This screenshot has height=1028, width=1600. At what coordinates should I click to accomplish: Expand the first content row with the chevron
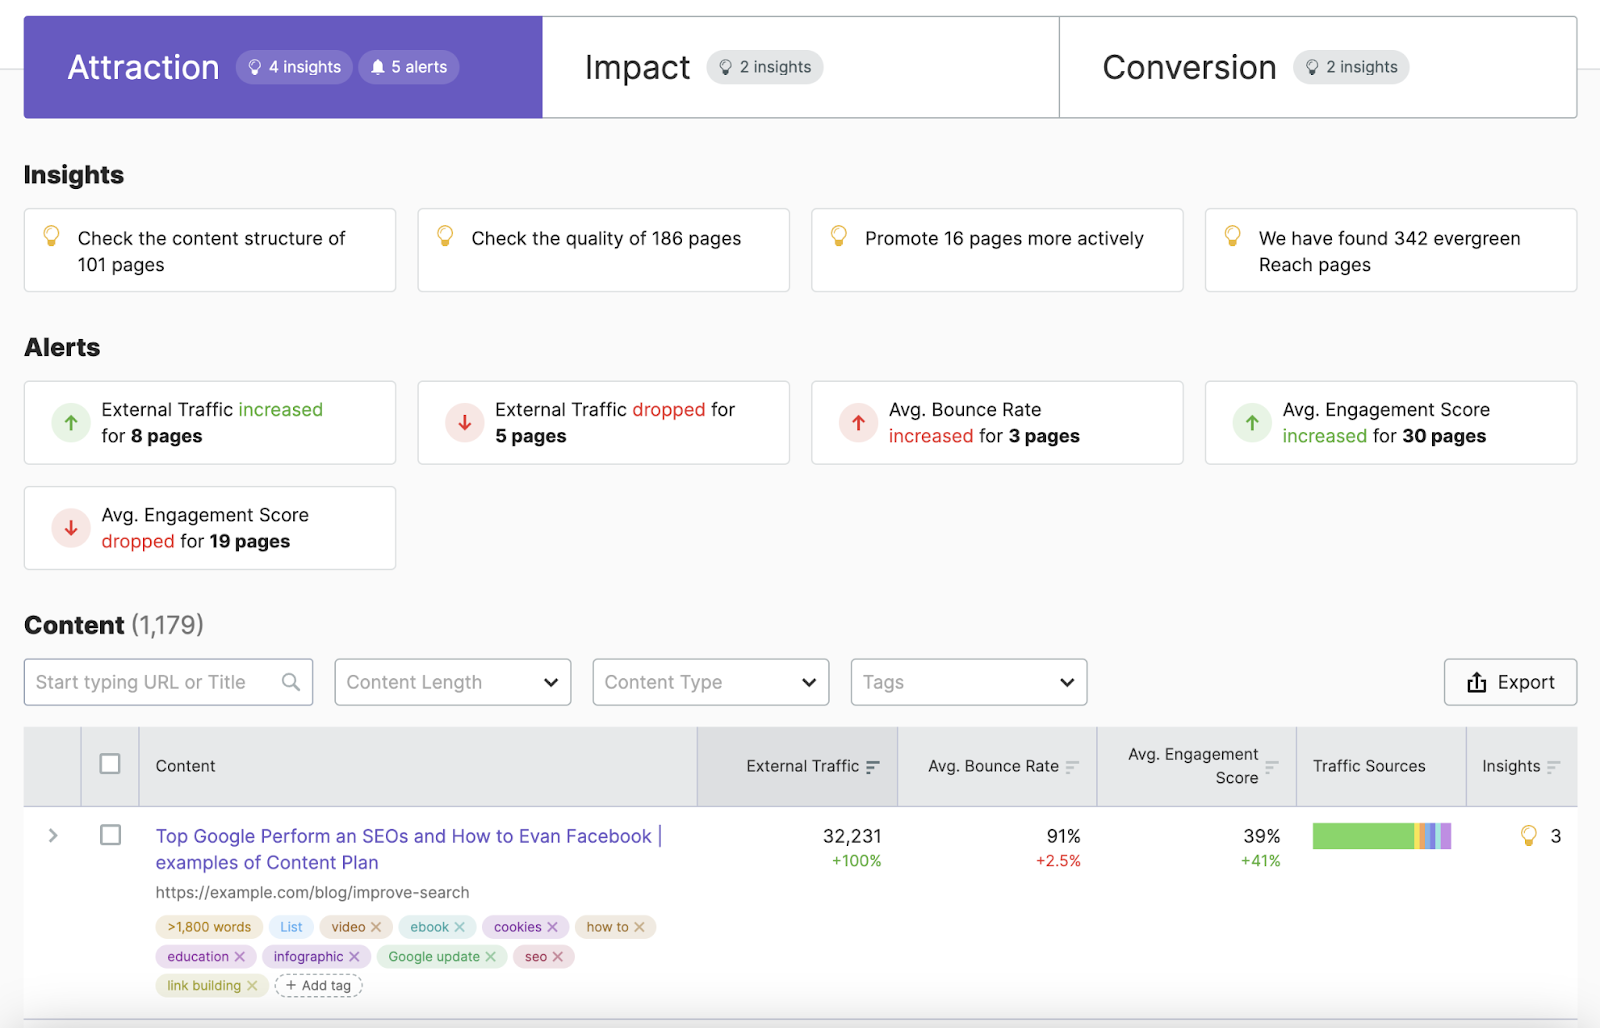[x=52, y=836]
